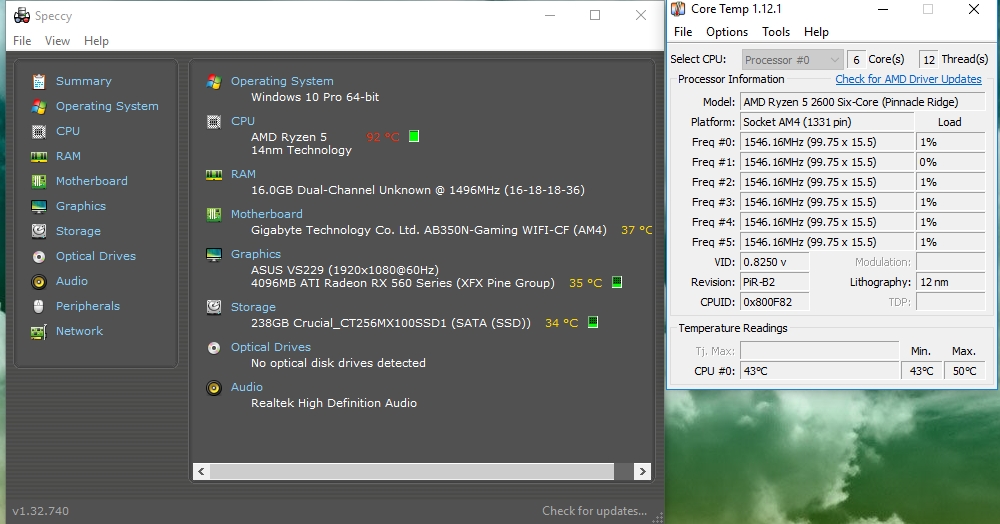Click Speccy version text v1.32.740
This screenshot has width=1000, height=524.
(40, 511)
